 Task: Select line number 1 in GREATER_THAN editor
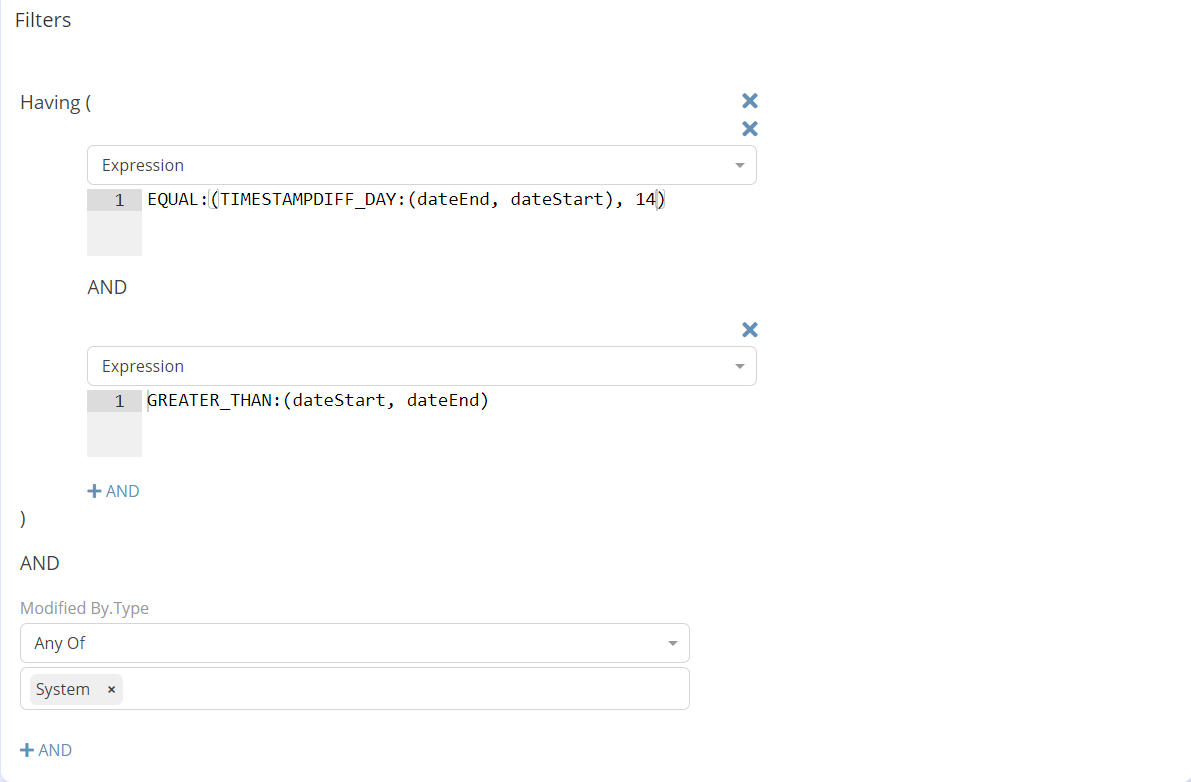tap(119, 401)
